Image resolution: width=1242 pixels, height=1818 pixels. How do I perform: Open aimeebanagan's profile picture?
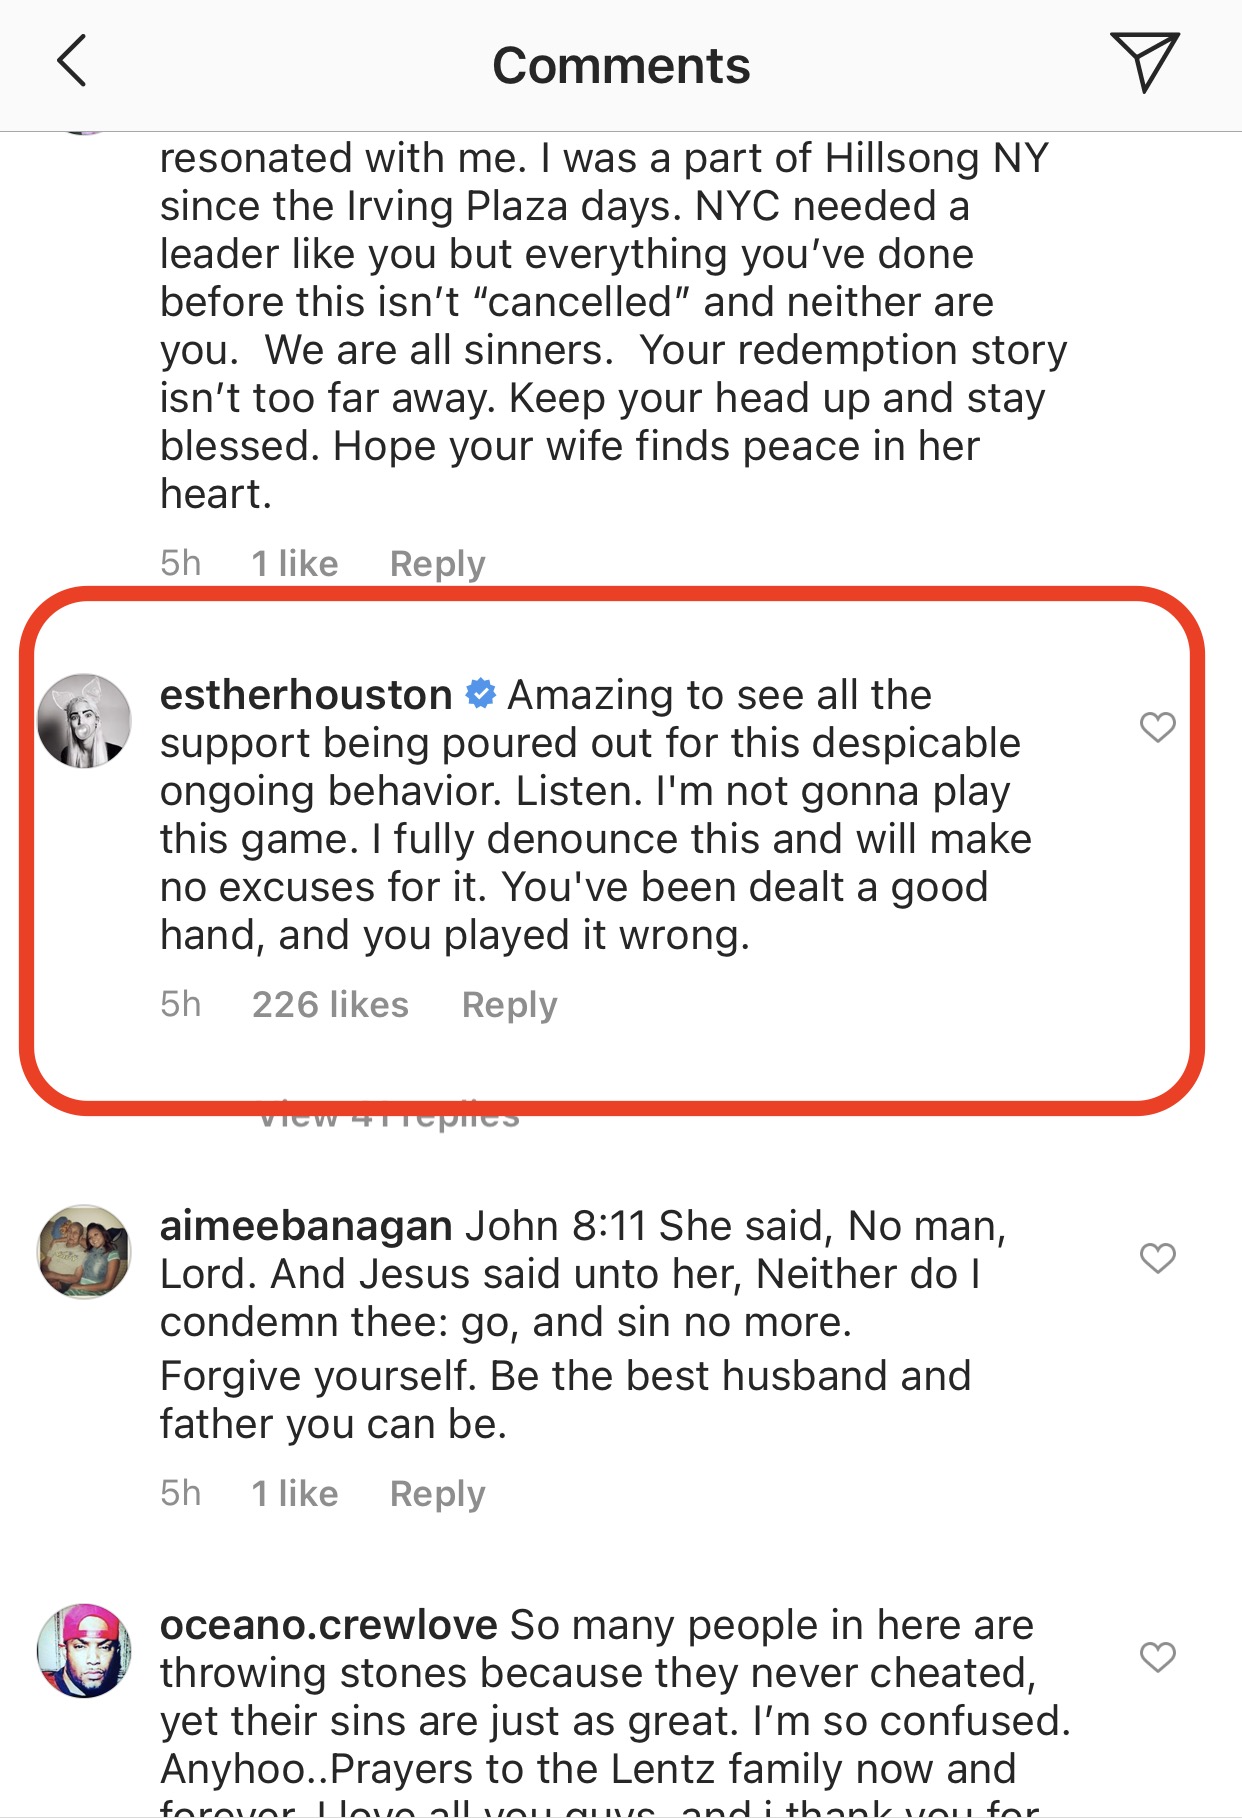pyautogui.click(x=84, y=1252)
